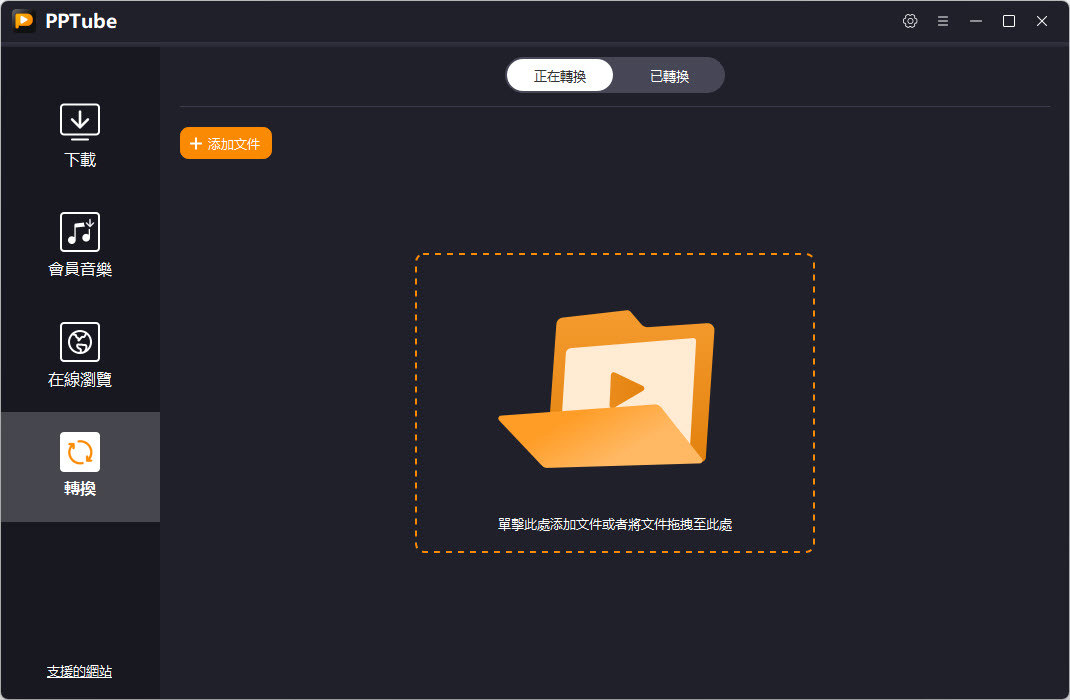Toggle the conversion status segmented switcher

[x=615, y=75]
